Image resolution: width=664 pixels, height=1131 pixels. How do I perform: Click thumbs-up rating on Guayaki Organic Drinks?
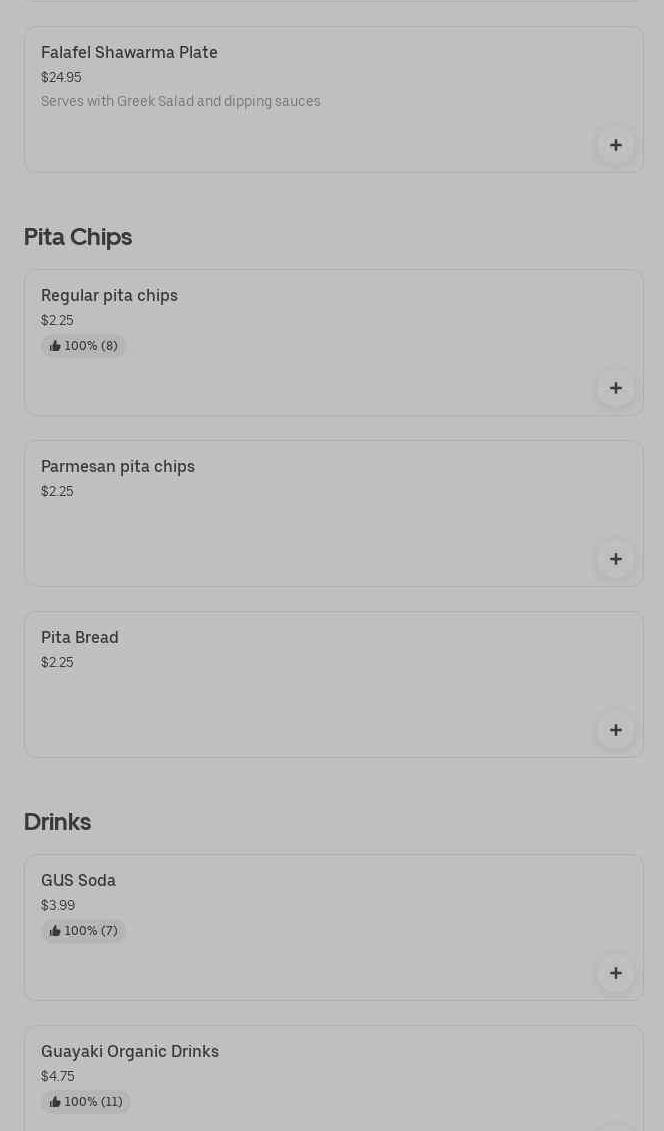pyautogui.click(x=86, y=1102)
